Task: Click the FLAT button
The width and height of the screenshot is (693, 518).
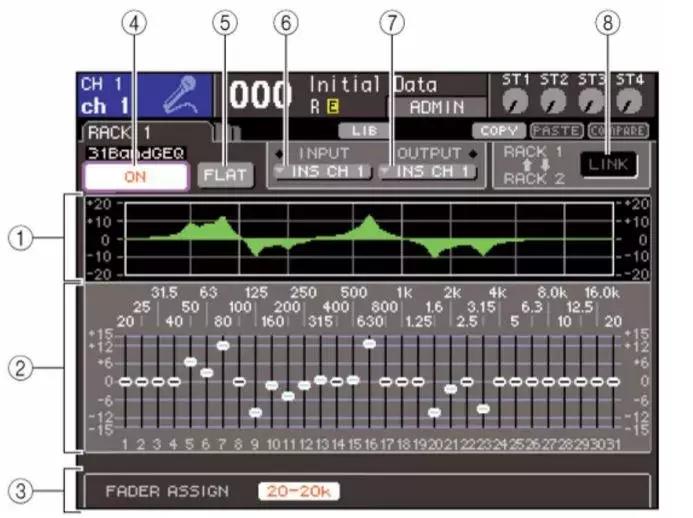Action: click(225, 175)
